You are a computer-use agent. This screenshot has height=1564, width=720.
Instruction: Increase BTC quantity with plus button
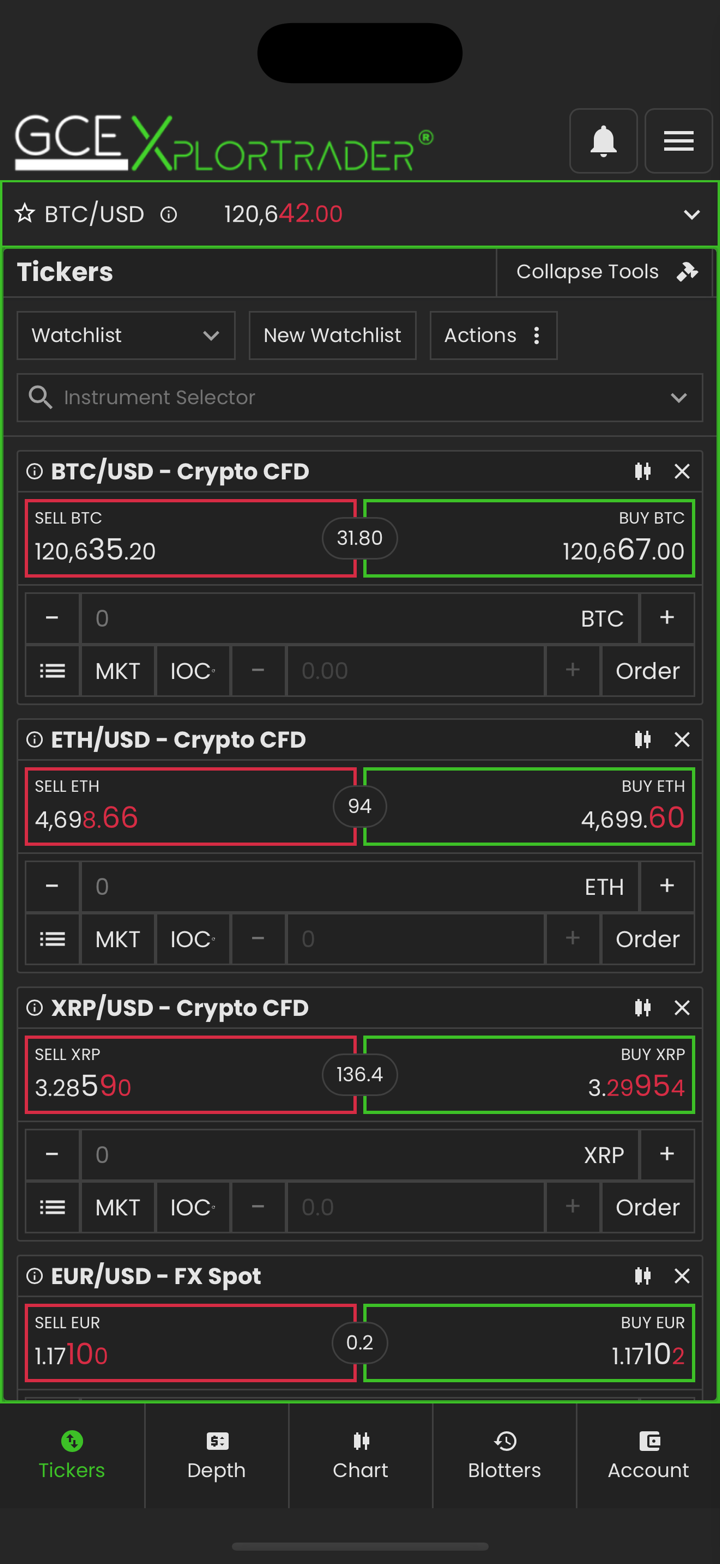point(667,618)
